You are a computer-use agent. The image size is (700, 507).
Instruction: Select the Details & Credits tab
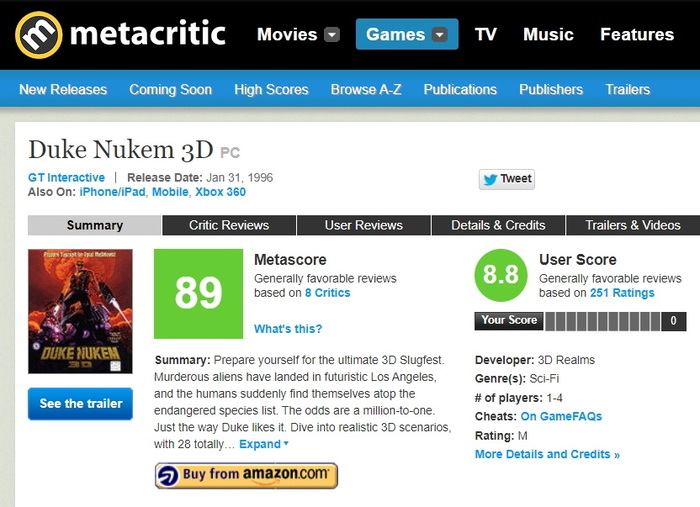click(498, 225)
